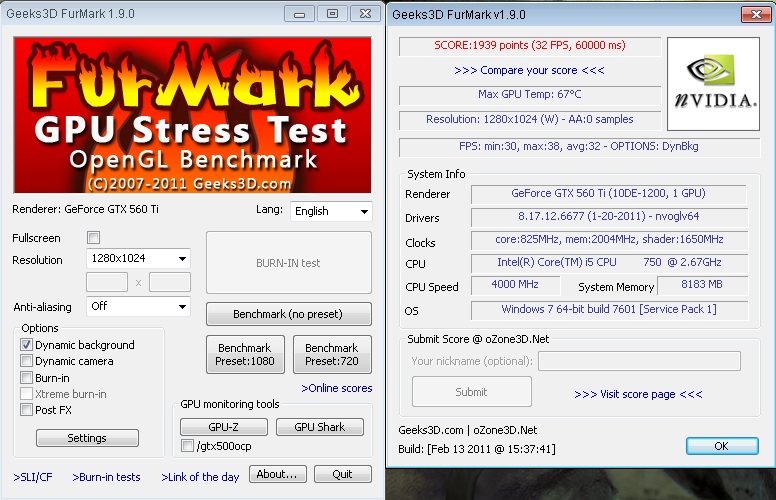The width and height of the screenshot is (776, 500).
Task: Uncheck the Dynamic background option
Action: 27,345
